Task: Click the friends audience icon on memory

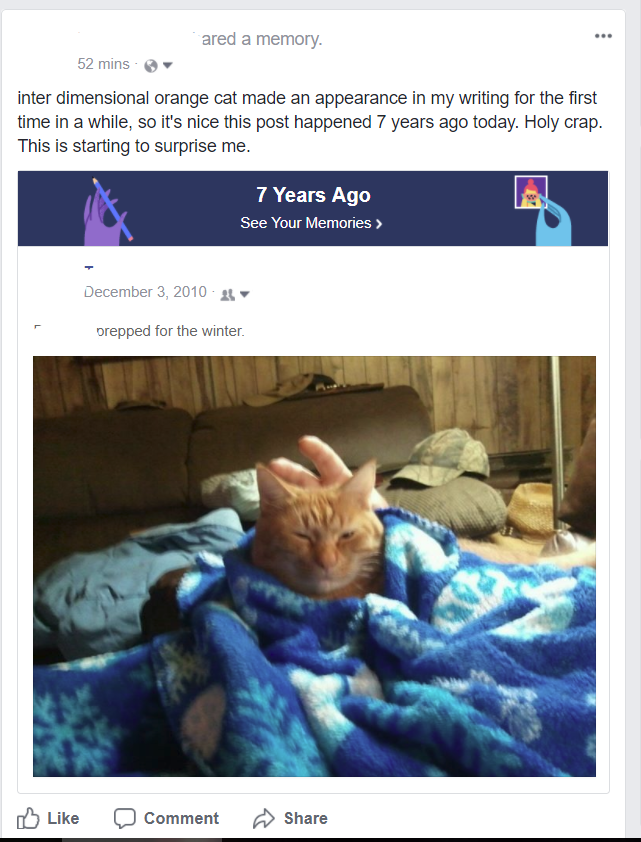Action: pos(228,294)
